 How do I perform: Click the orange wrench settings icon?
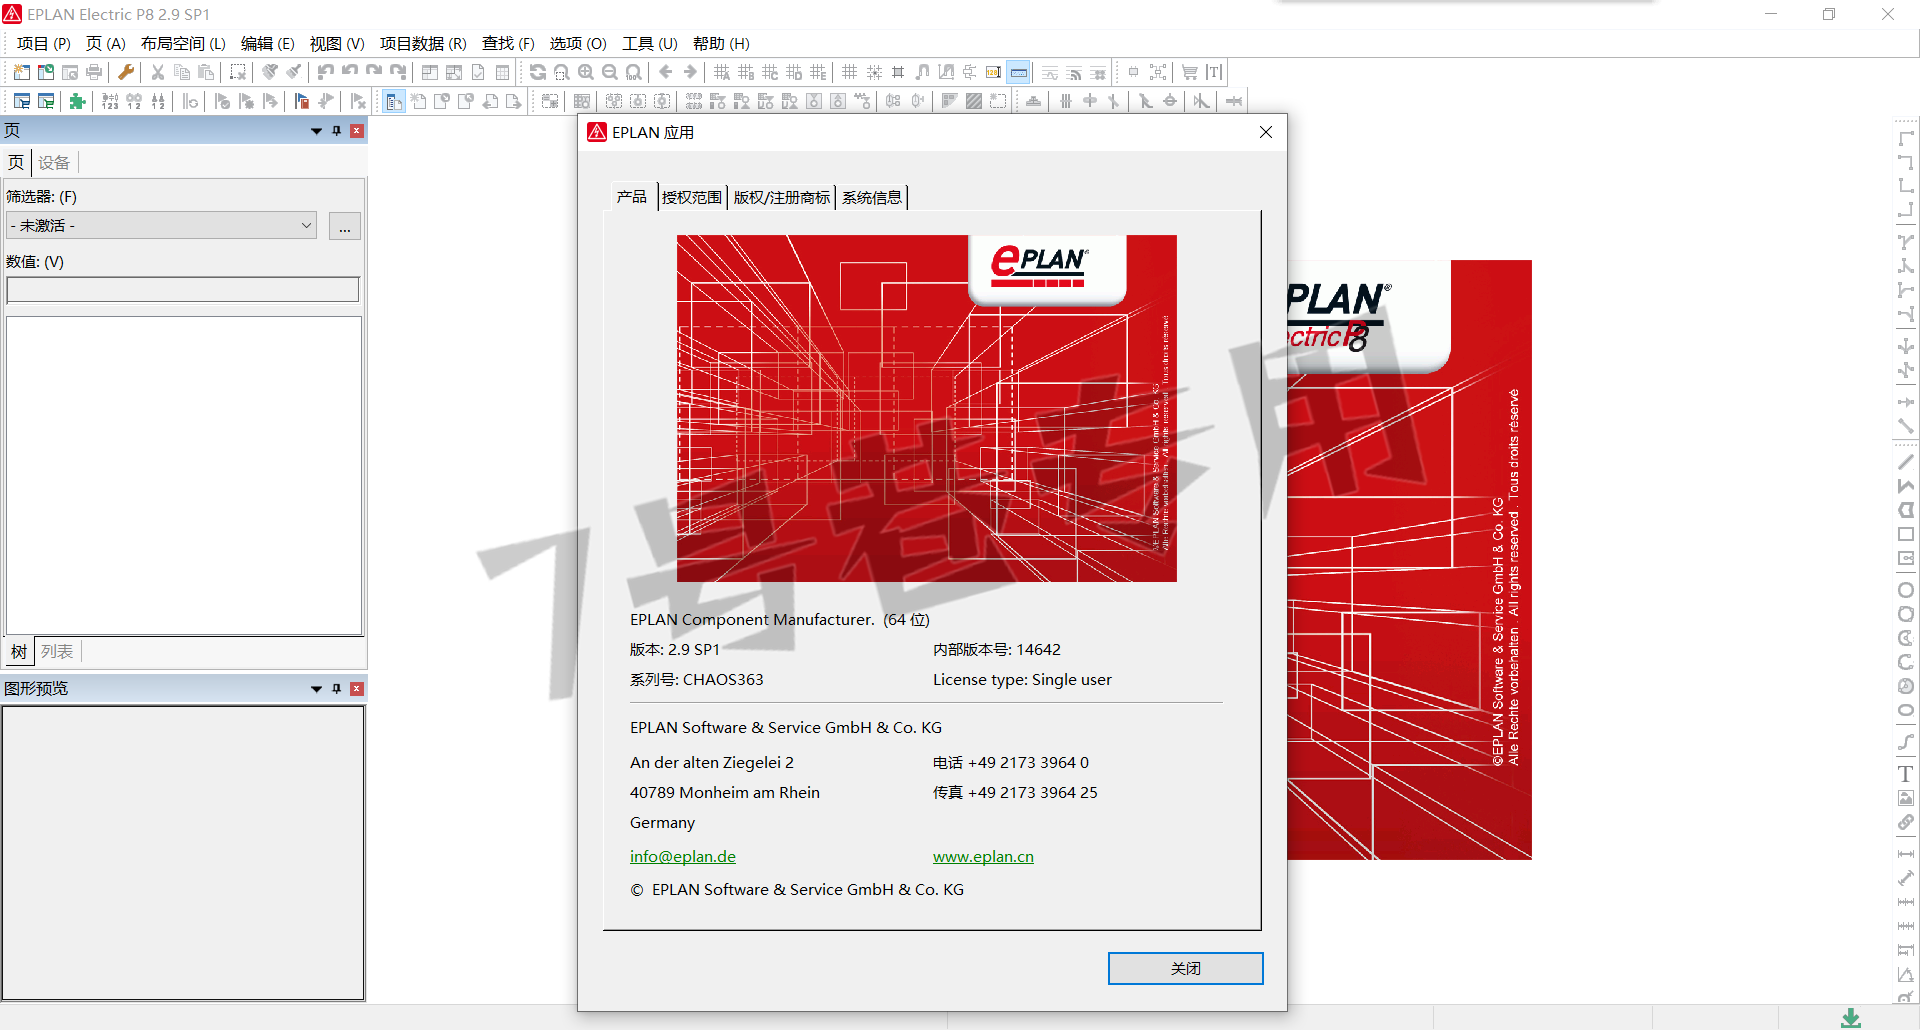coord(126,72)
